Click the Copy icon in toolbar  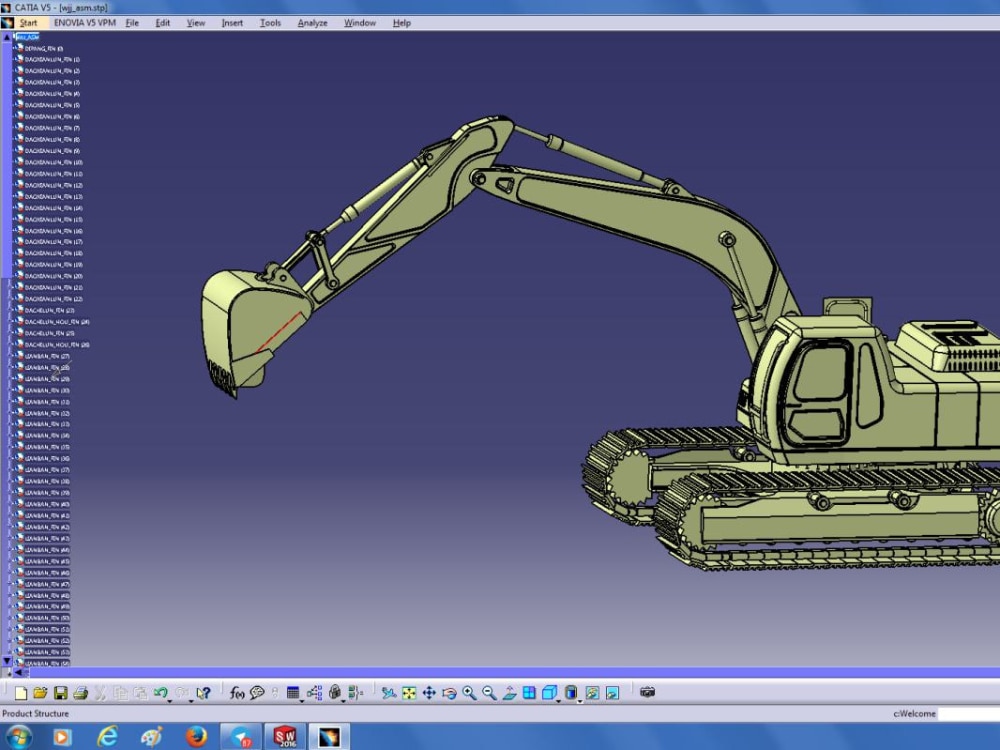pos(120,693)
